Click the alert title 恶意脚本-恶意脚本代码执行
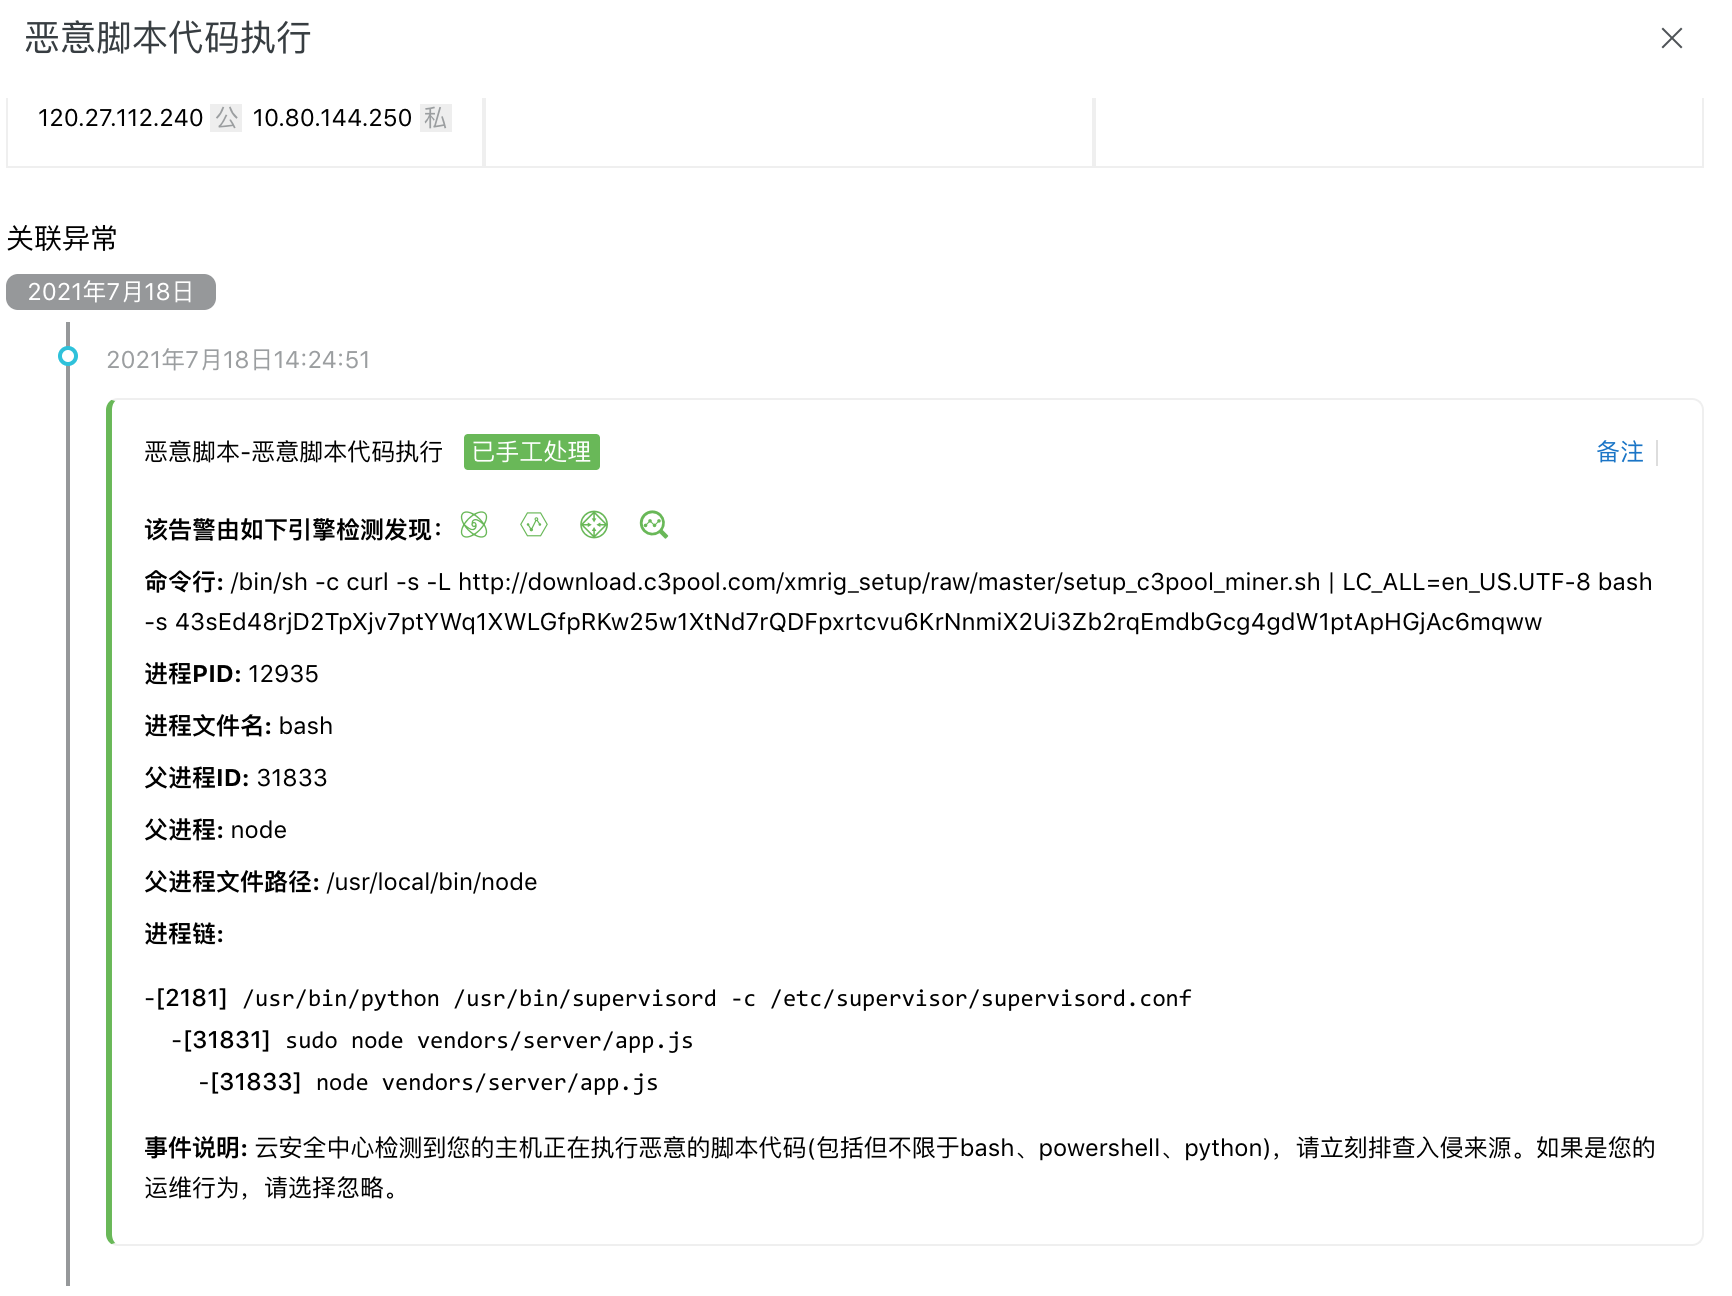1732x1296 pixels. [x=294, y=452]
